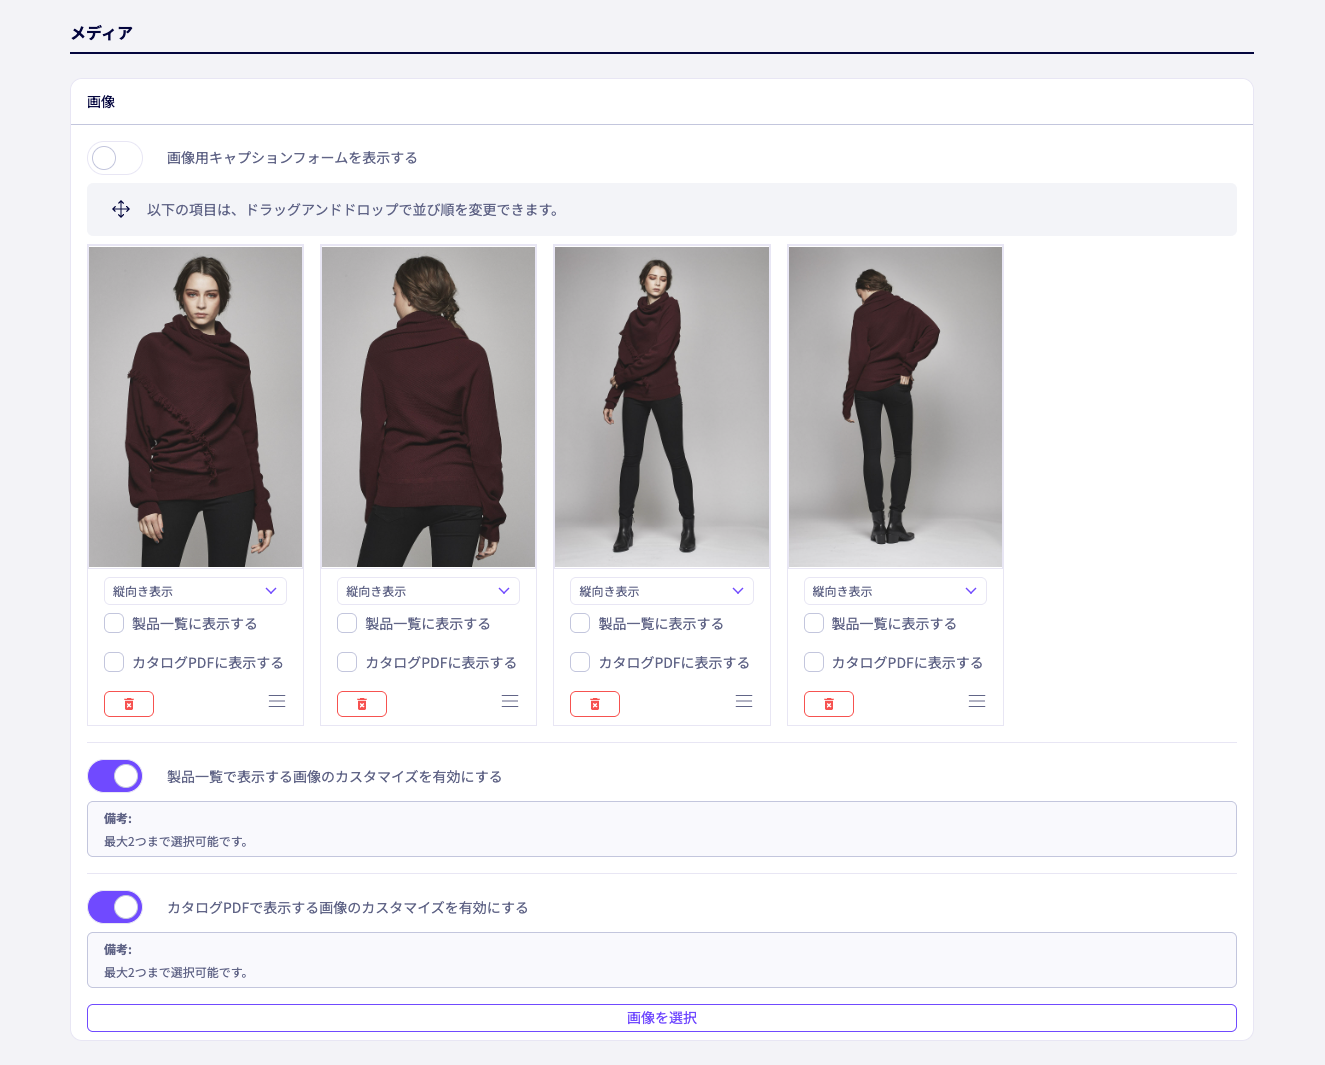Image resolution: width=1325 pixels, height=1065 pixels.
Task: Click the 画像 panel title
Action: pos(101,102)
